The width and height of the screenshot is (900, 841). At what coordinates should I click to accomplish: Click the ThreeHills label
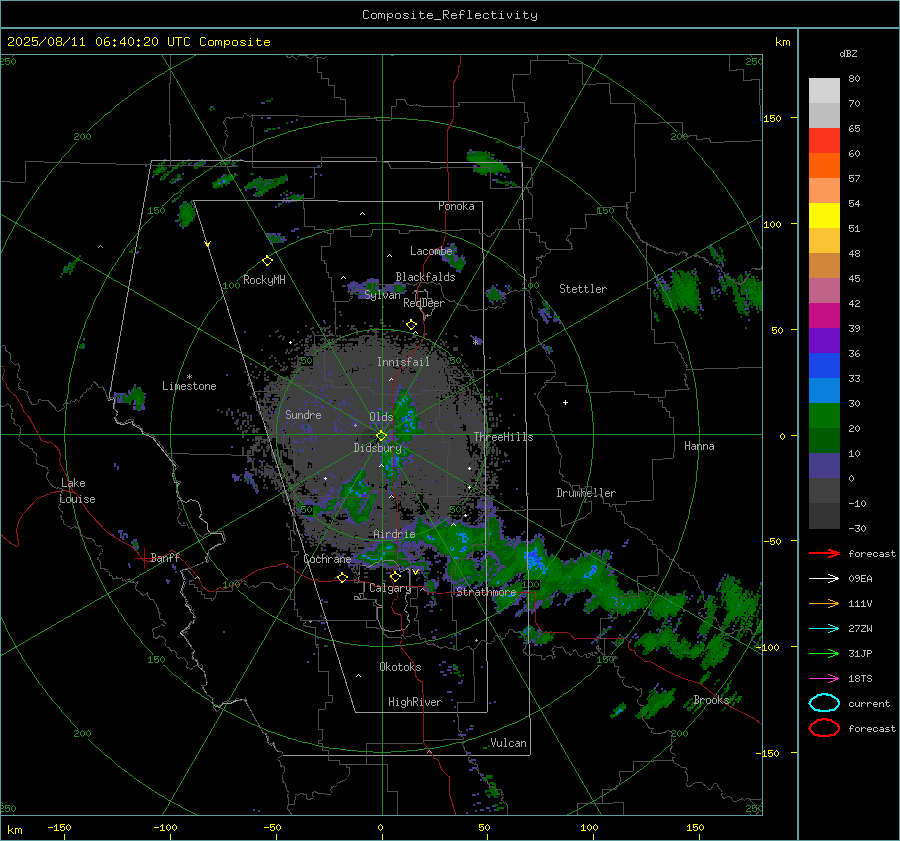pyautogui.click(x=503, y=437)
